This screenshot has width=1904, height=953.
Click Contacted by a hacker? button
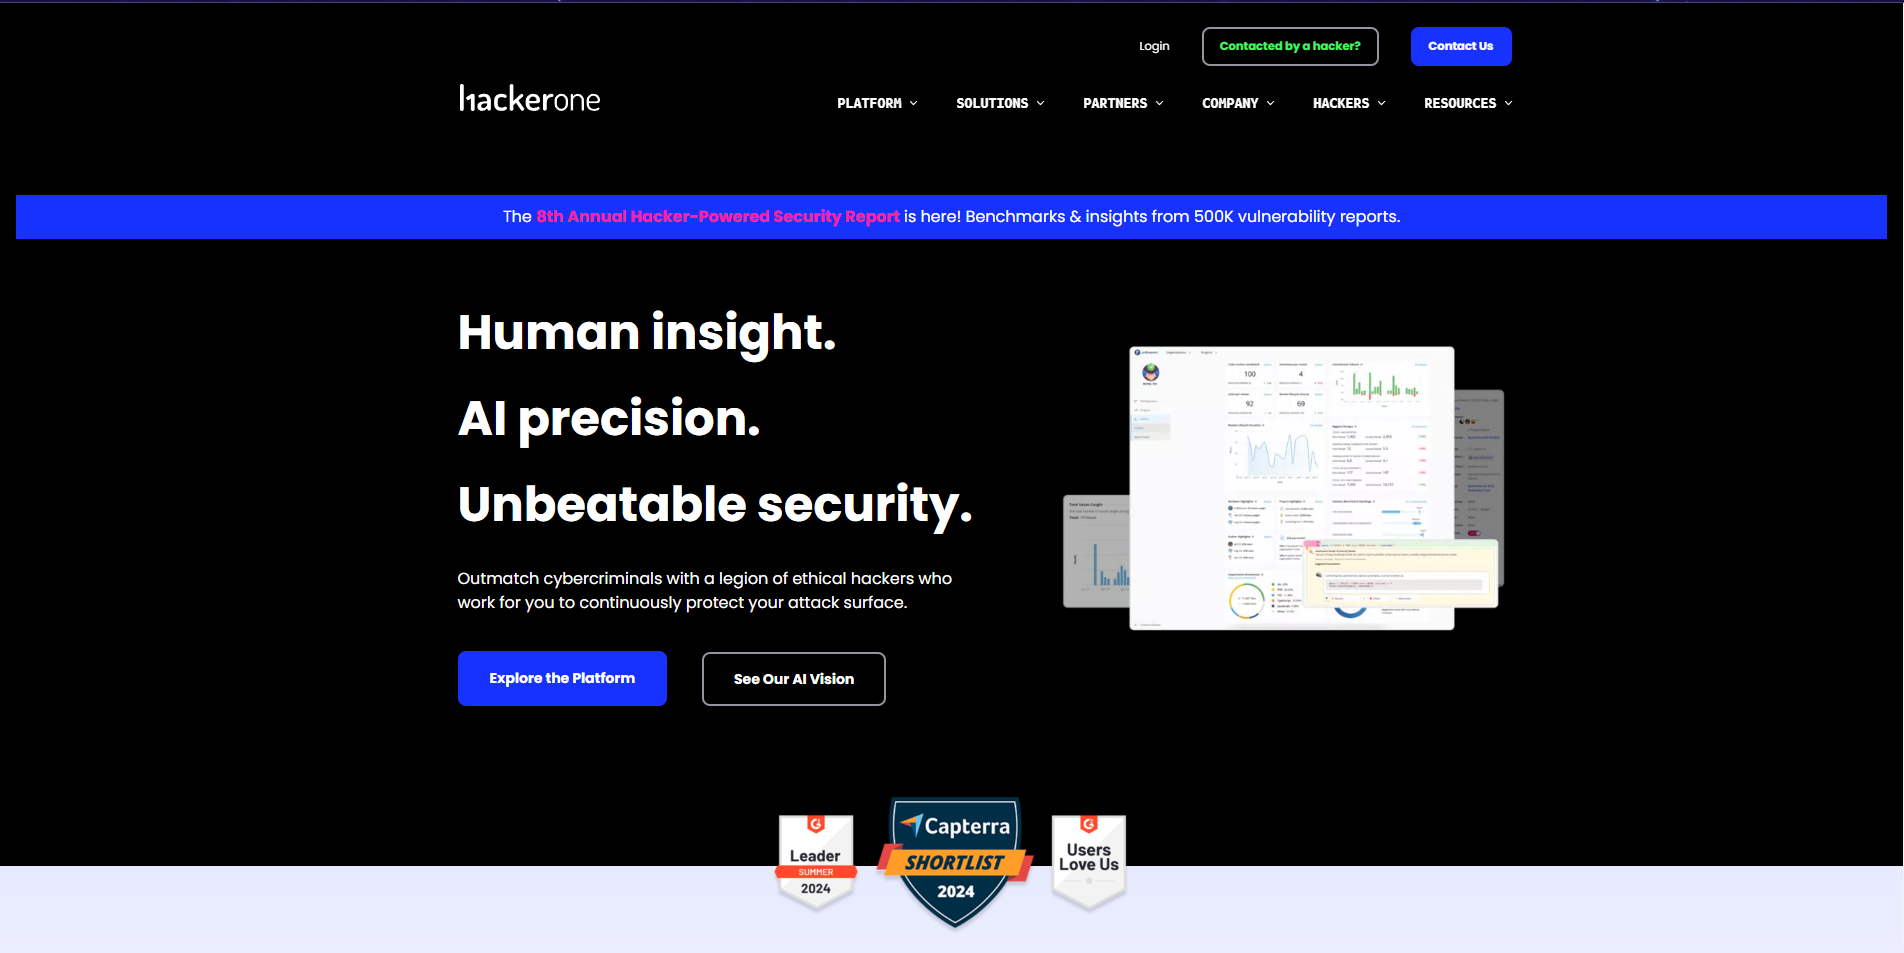(x=1290, y=46)
